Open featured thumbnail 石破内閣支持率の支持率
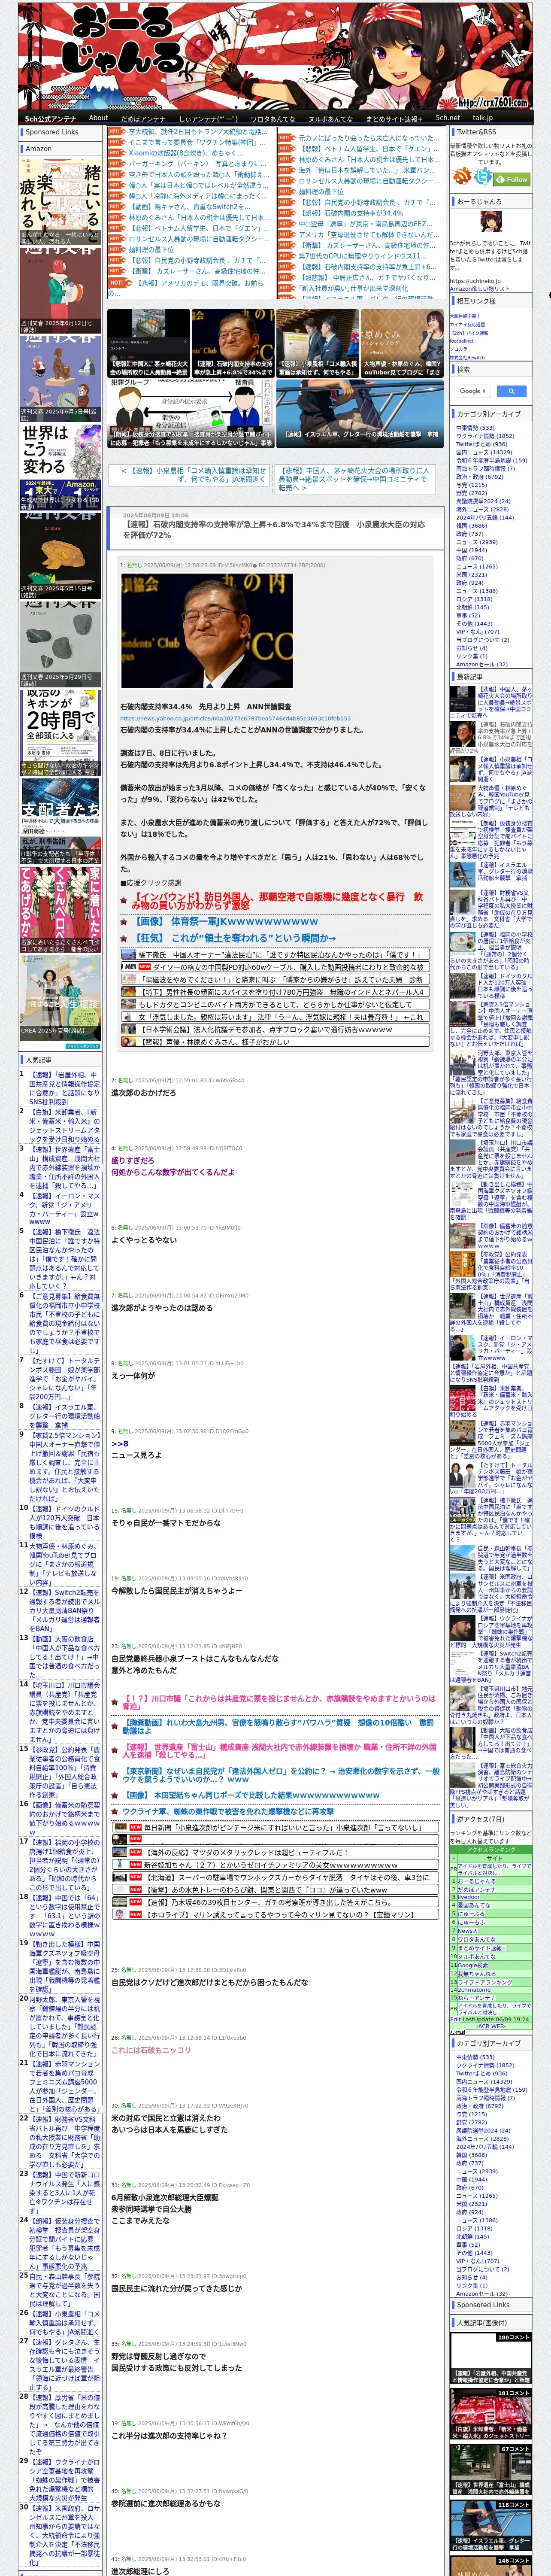The image size is (551, 2576). 233,343
